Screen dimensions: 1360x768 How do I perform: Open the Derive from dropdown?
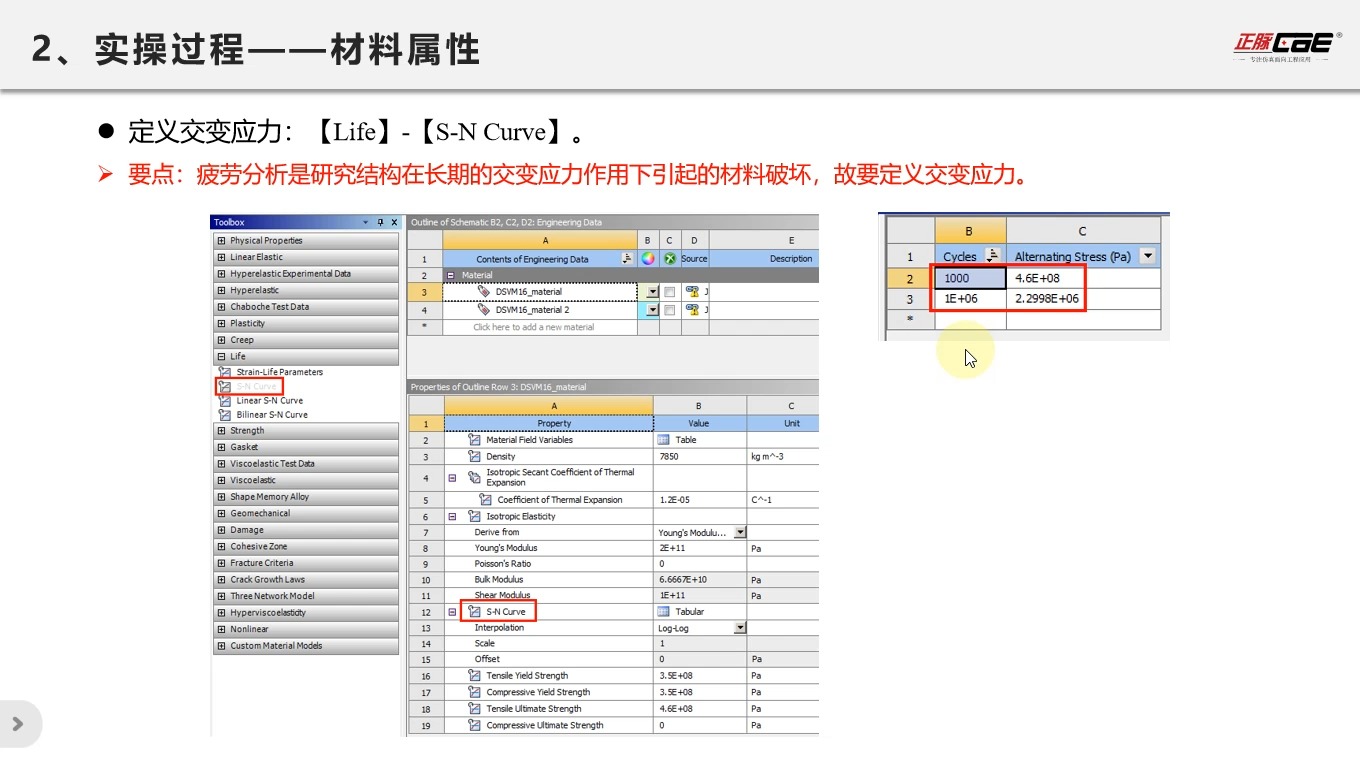[x=738, y=531]
